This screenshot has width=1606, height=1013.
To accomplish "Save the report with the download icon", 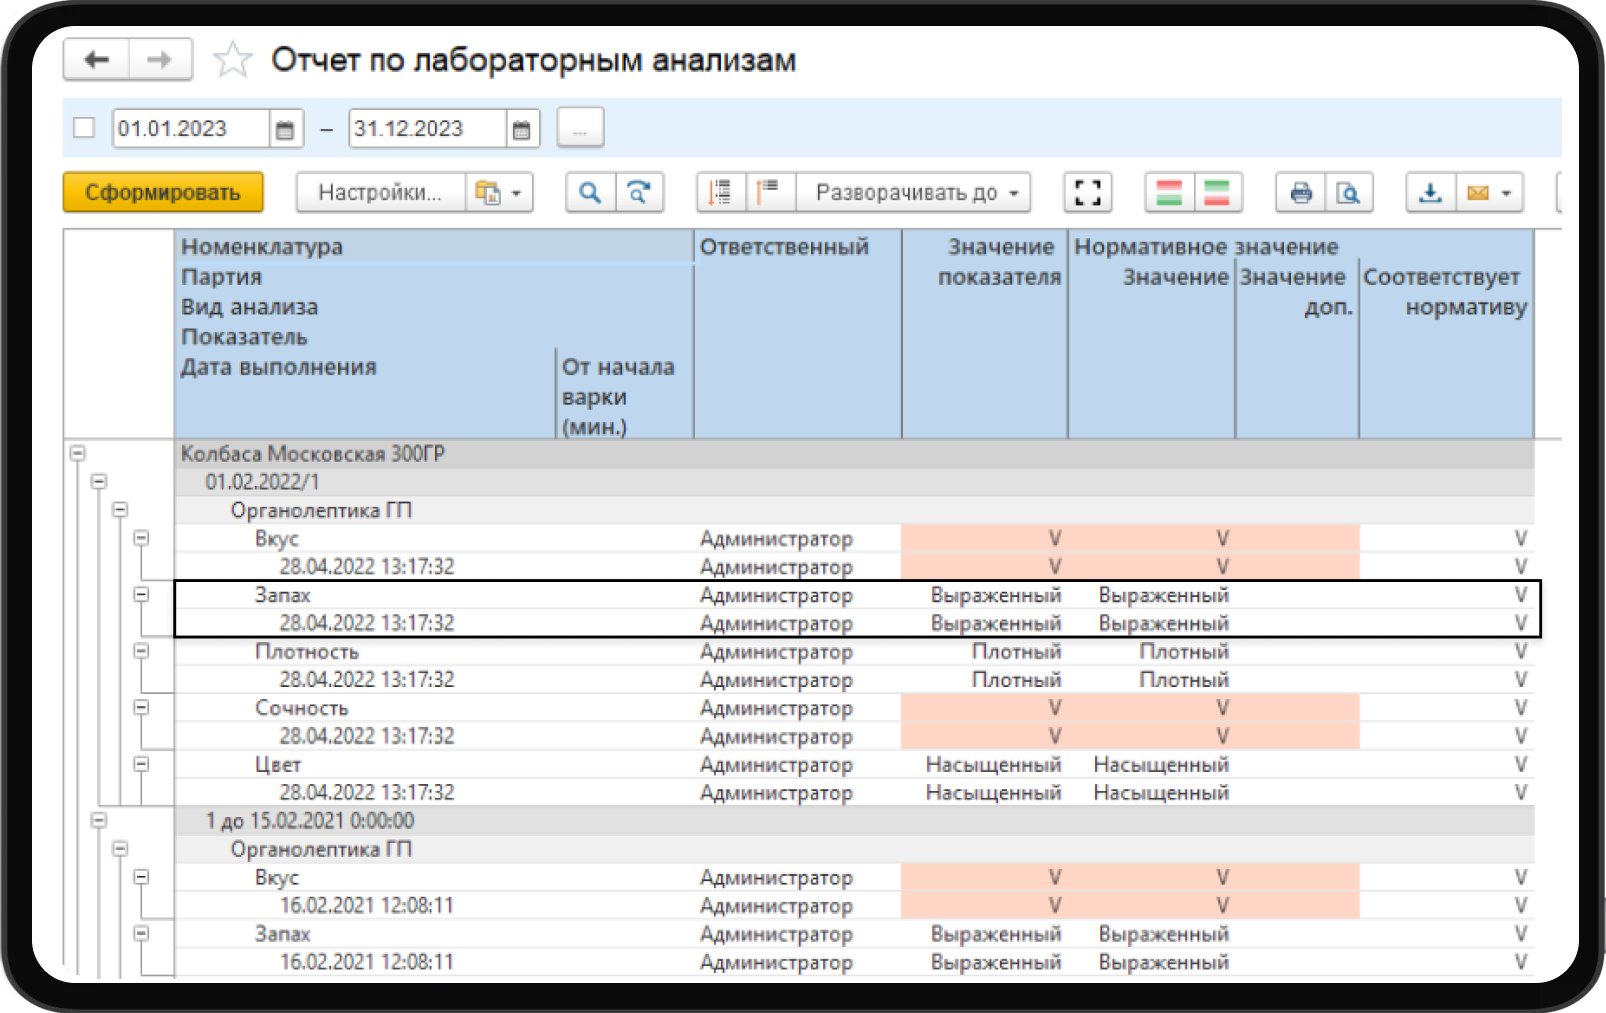I will pos(1431,192).
